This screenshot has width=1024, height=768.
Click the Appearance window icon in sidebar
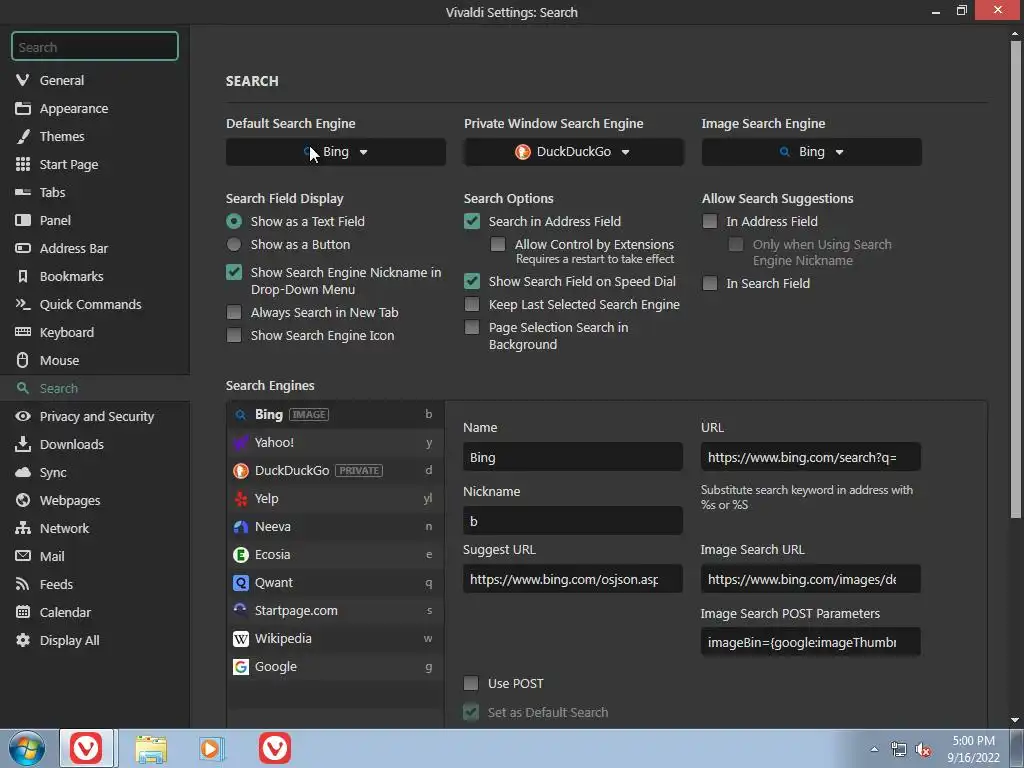[x=23, y=108]
